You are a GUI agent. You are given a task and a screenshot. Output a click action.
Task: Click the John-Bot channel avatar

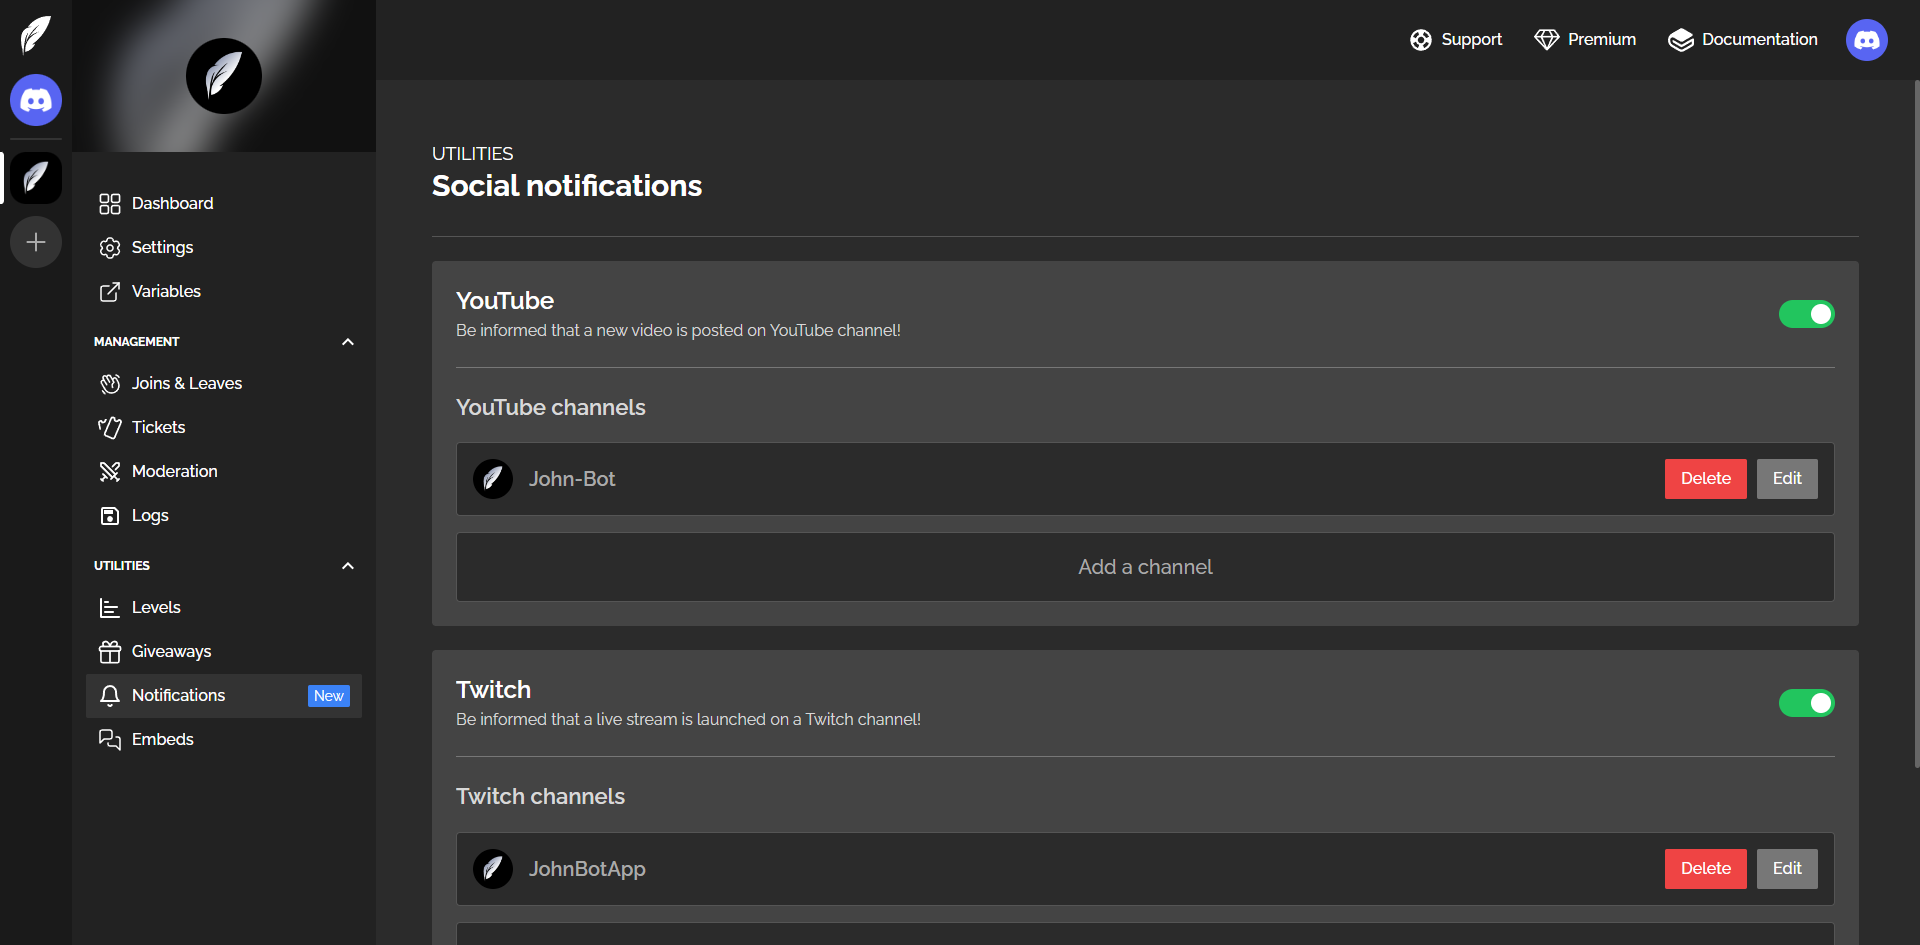click(x=493, y=479)
